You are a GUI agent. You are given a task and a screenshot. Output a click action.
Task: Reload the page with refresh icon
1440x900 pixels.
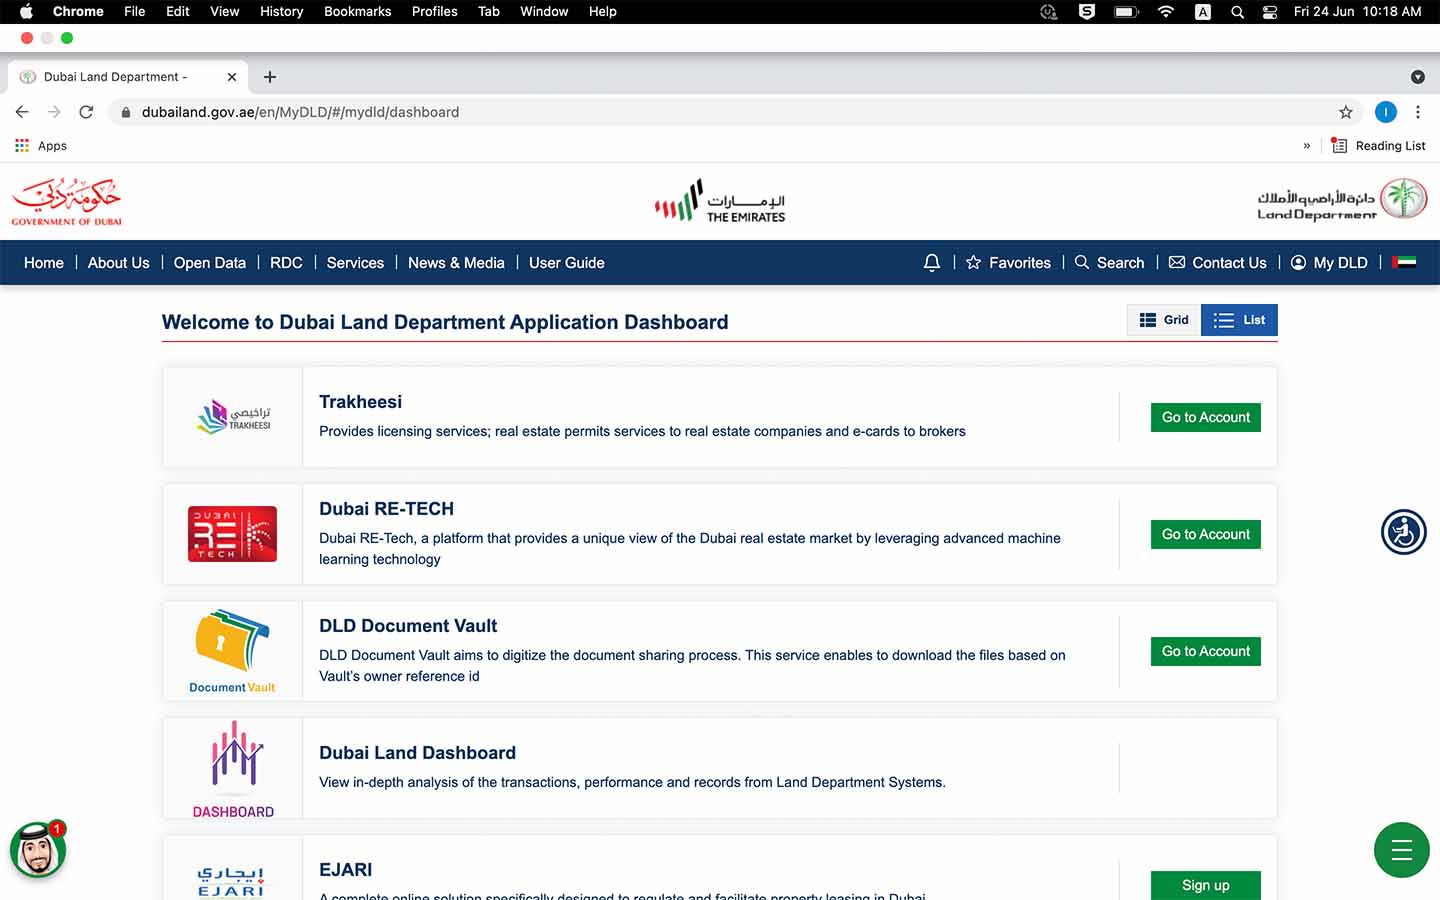86,112
